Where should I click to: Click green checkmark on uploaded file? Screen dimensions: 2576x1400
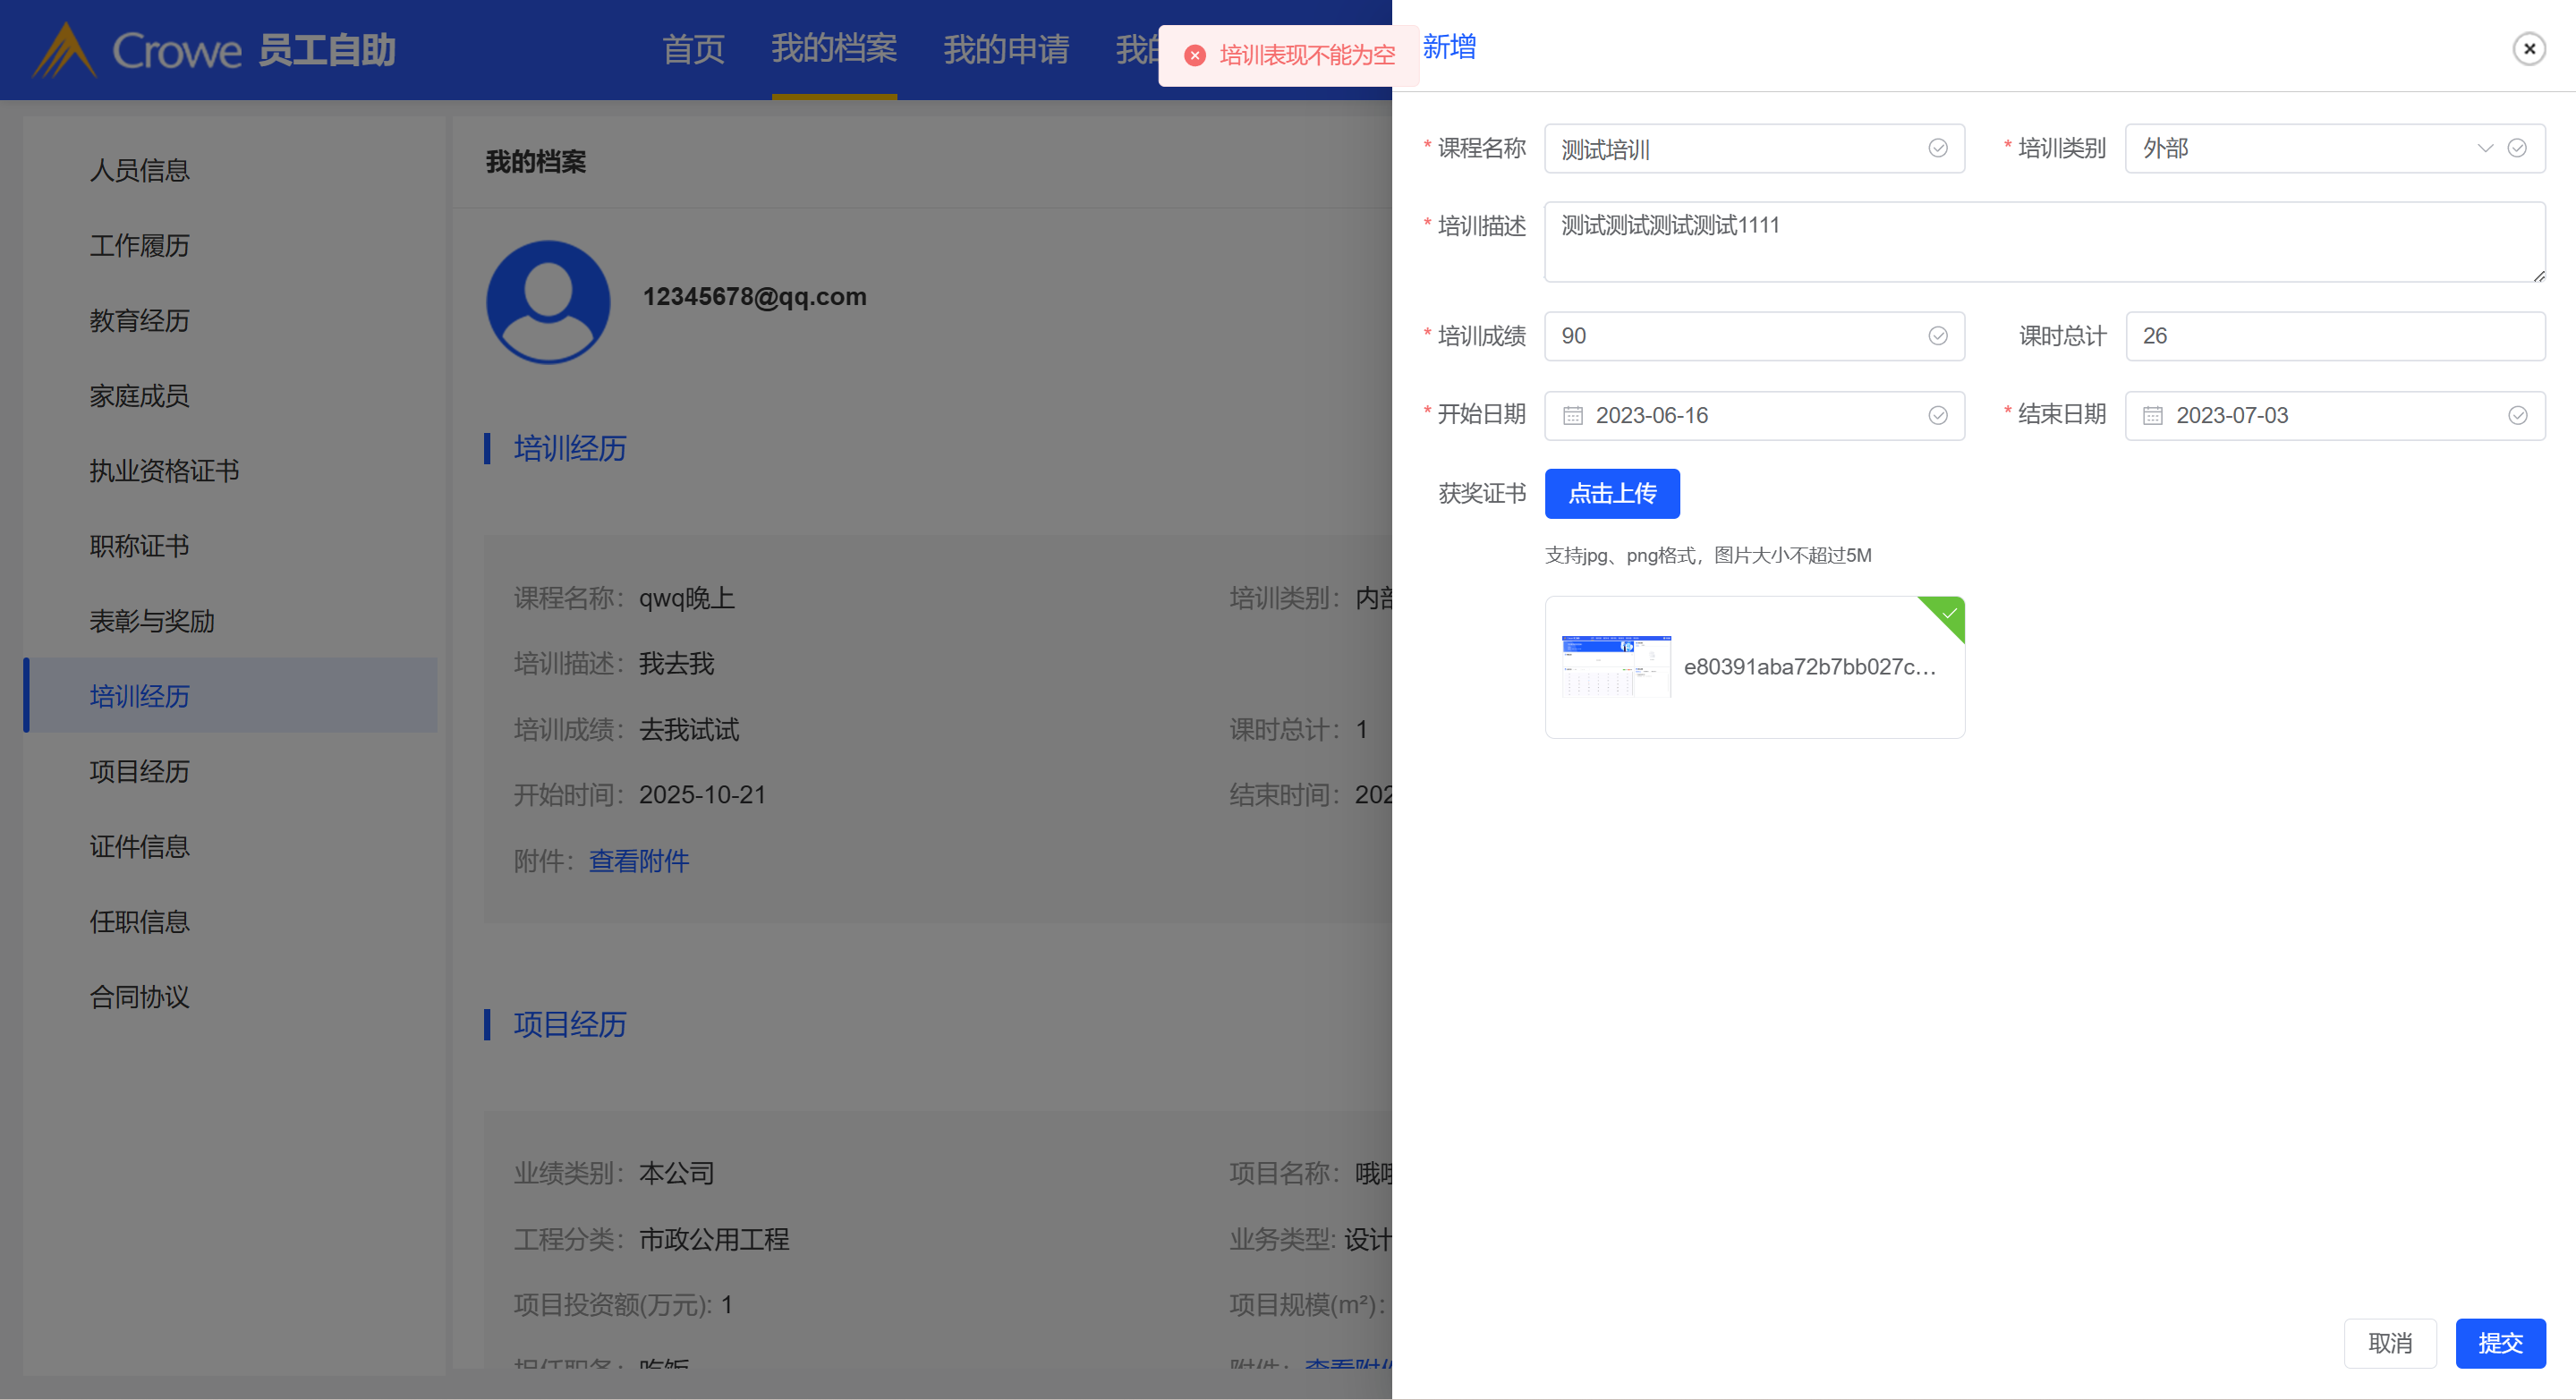pyautogui.click(x=1948, y=613)
